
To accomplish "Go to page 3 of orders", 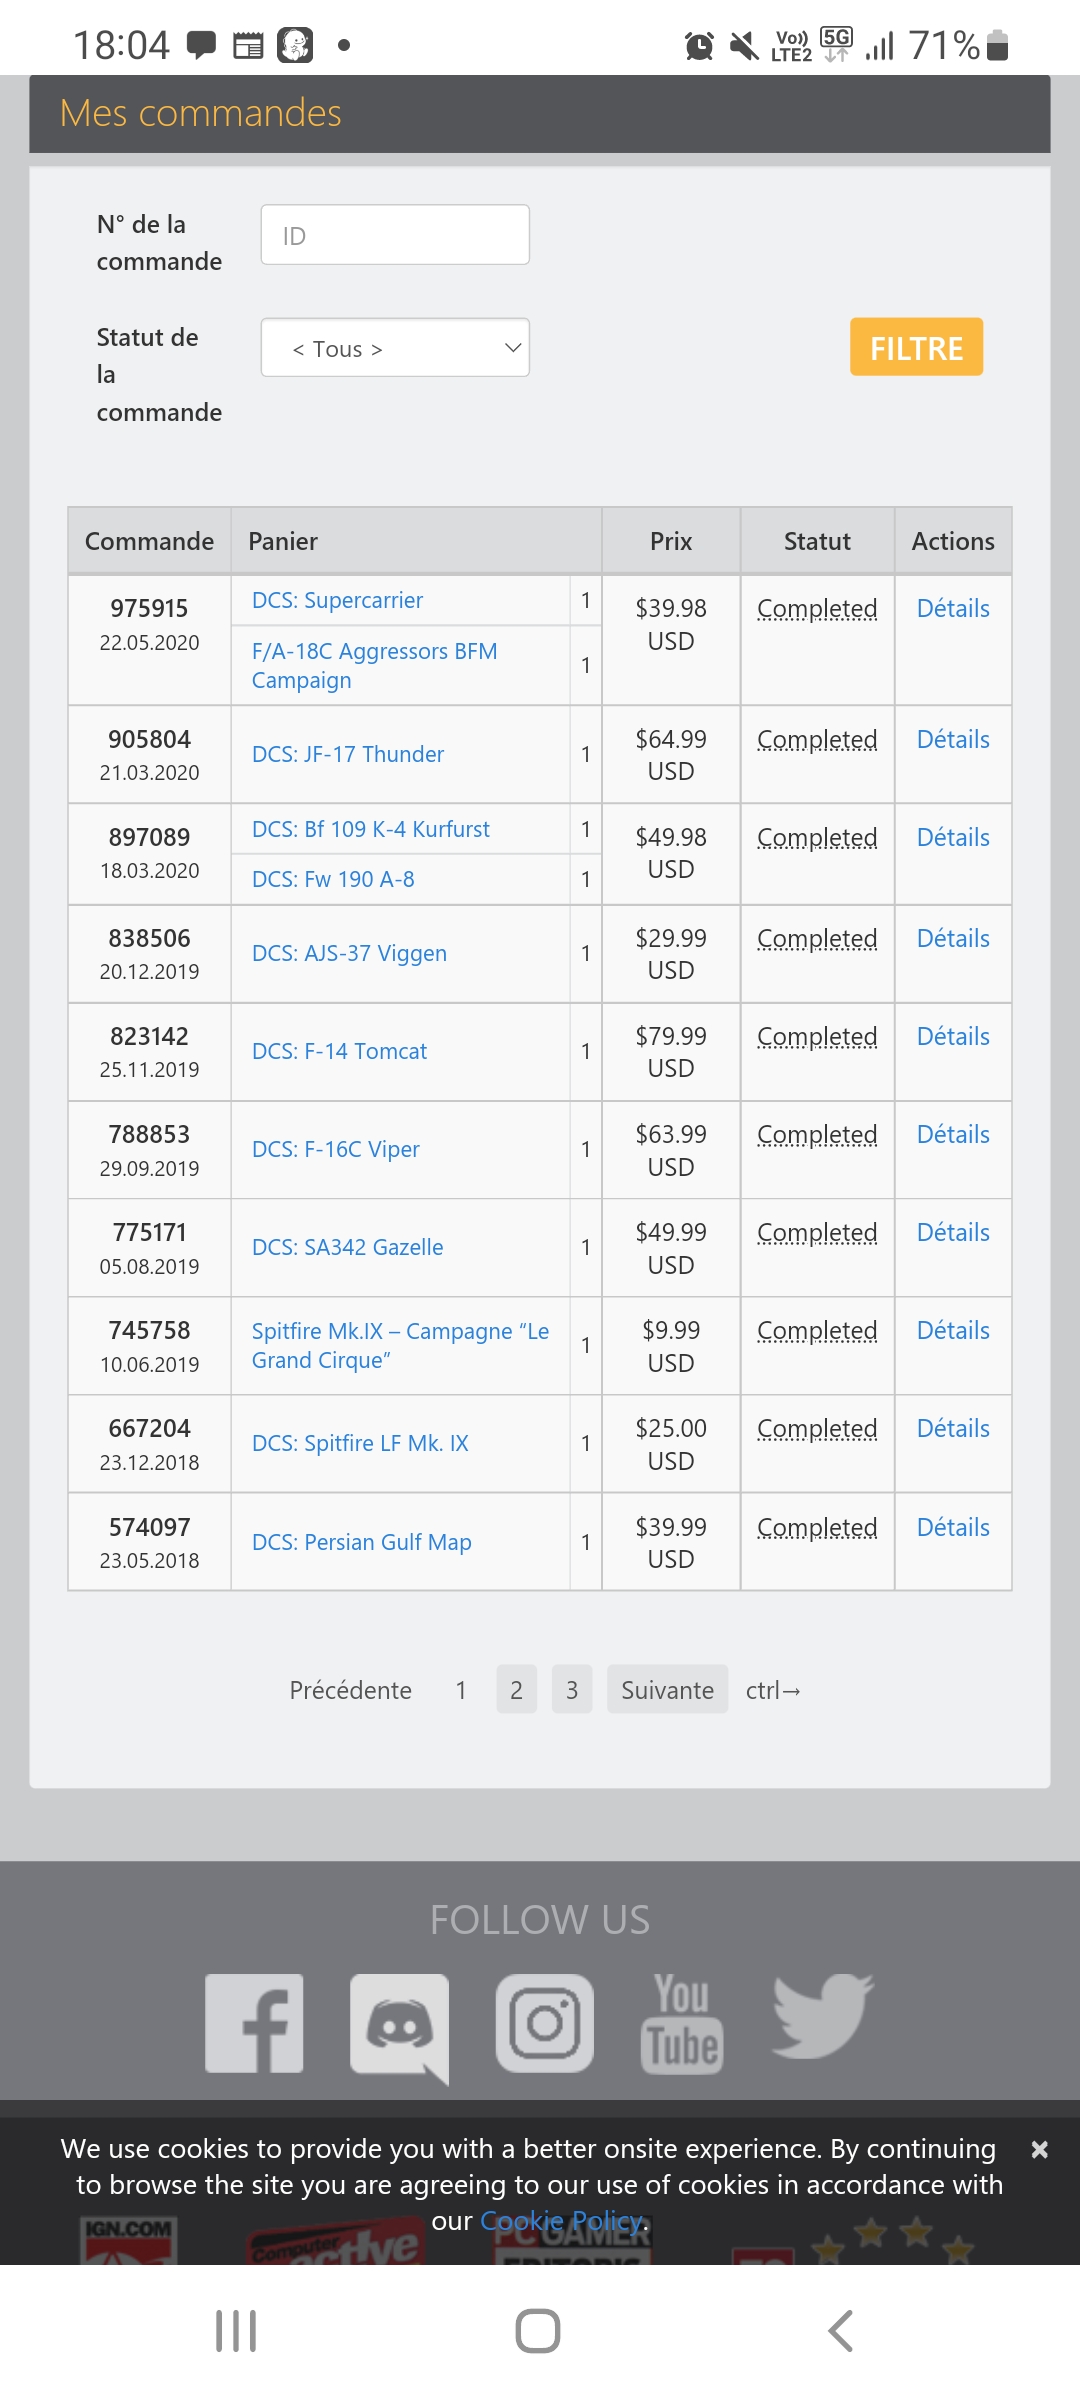I will click(x=572, y=1690).
